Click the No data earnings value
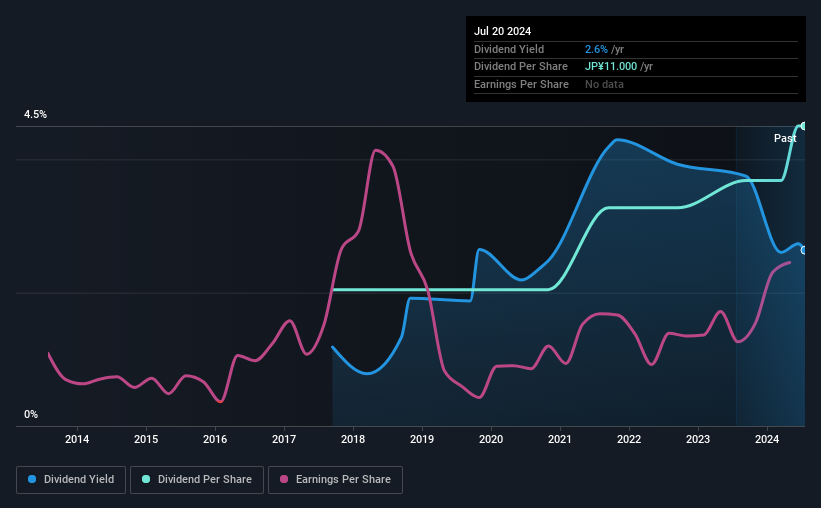The image size is (821, 508). pyautogui.click(x=604, y=84)
